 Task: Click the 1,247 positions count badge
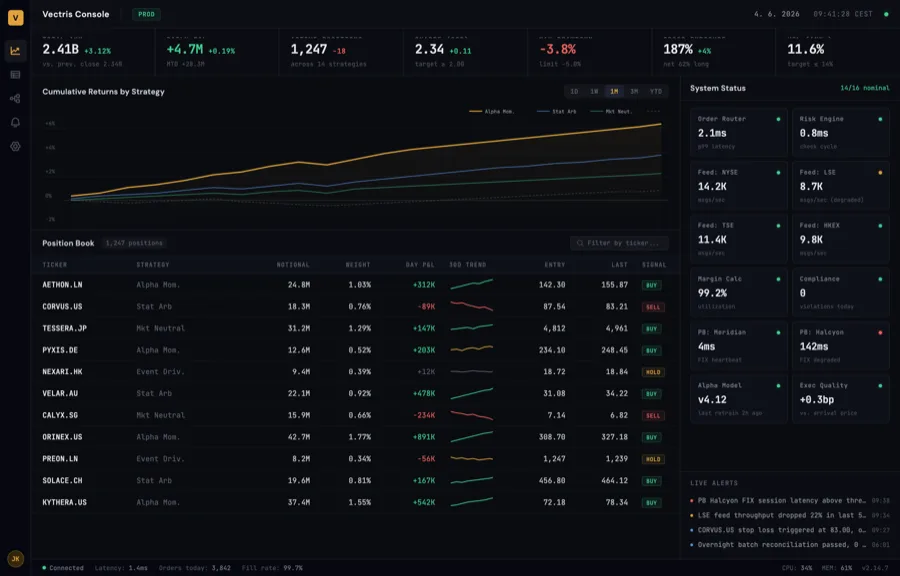coord(134,243)
